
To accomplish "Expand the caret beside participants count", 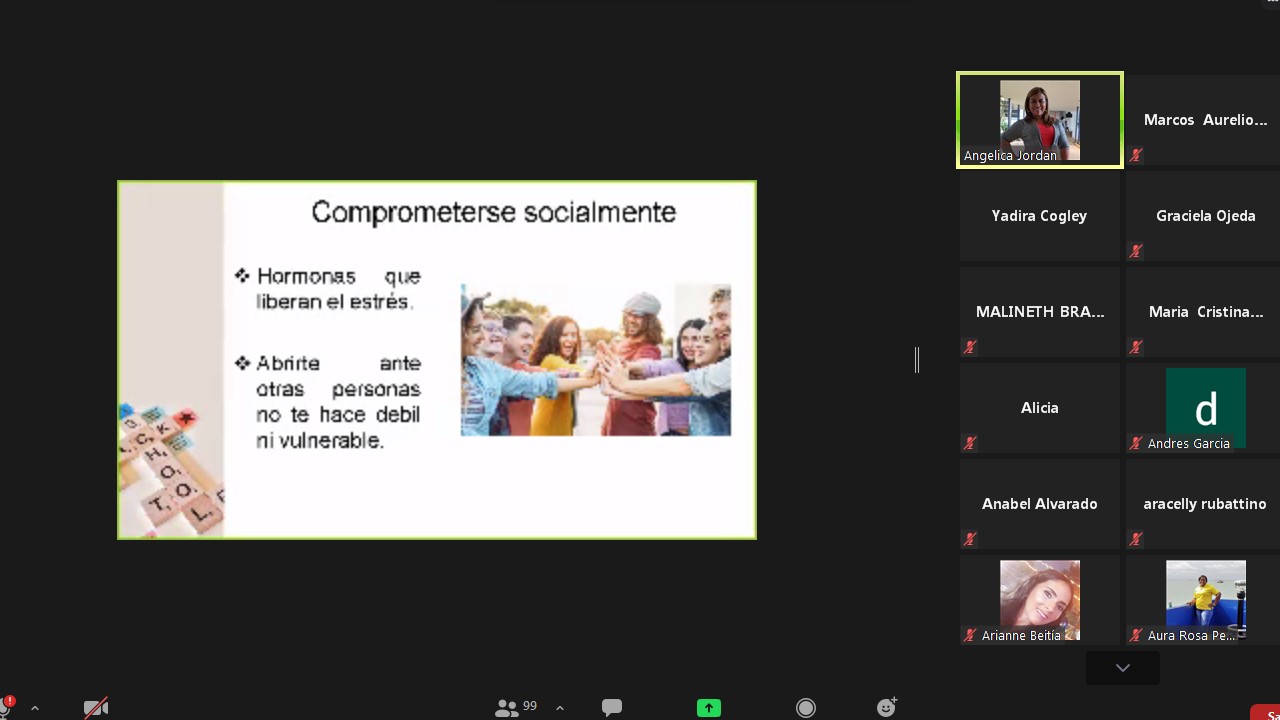I will [x=560, y=708].
